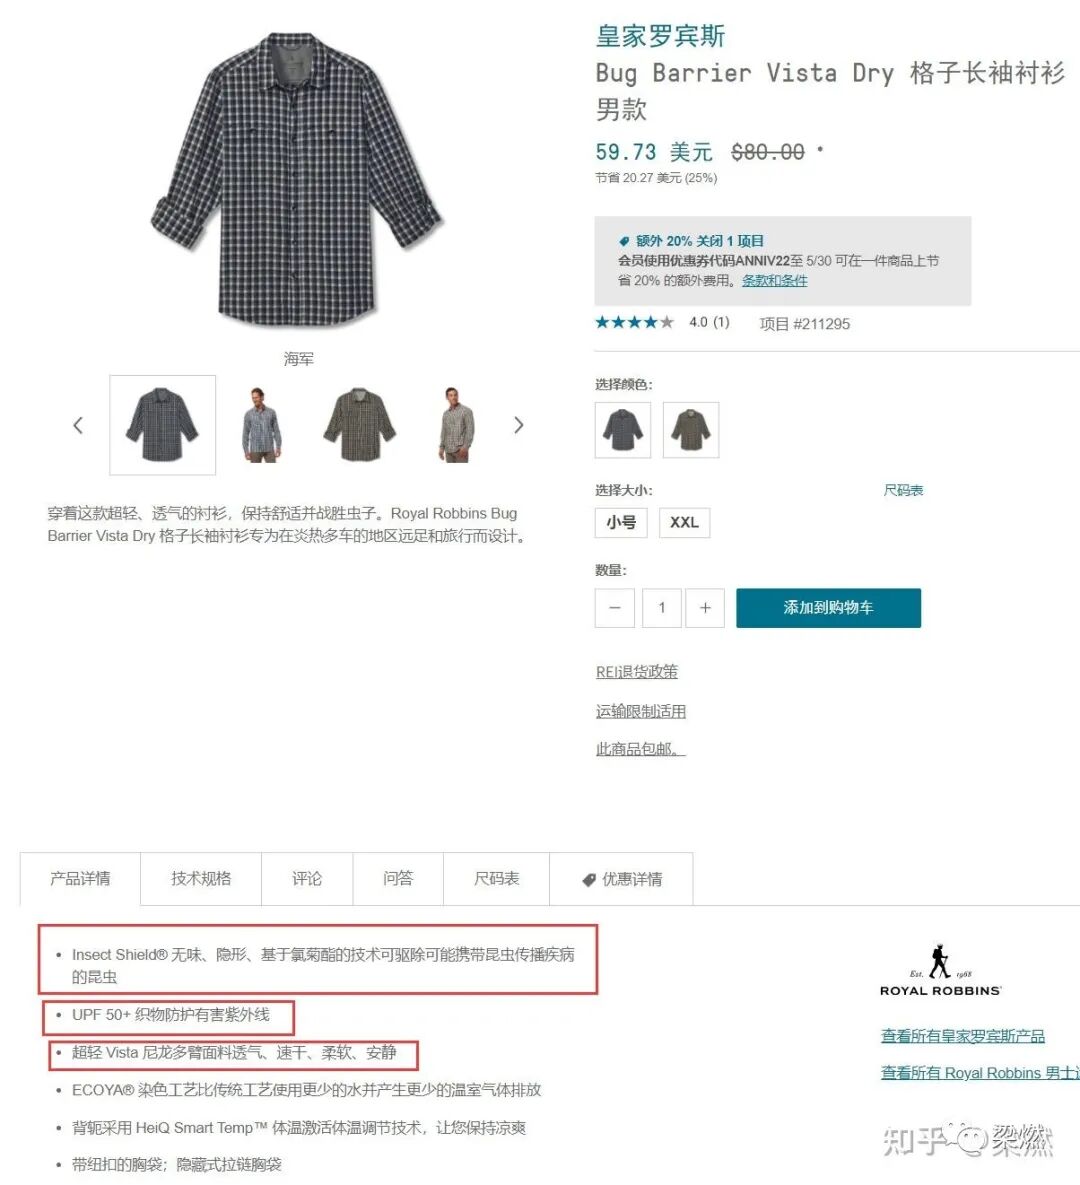Select the olive green shirt color swatch
Viewport: 1080px width, 1185px height.
691,430
